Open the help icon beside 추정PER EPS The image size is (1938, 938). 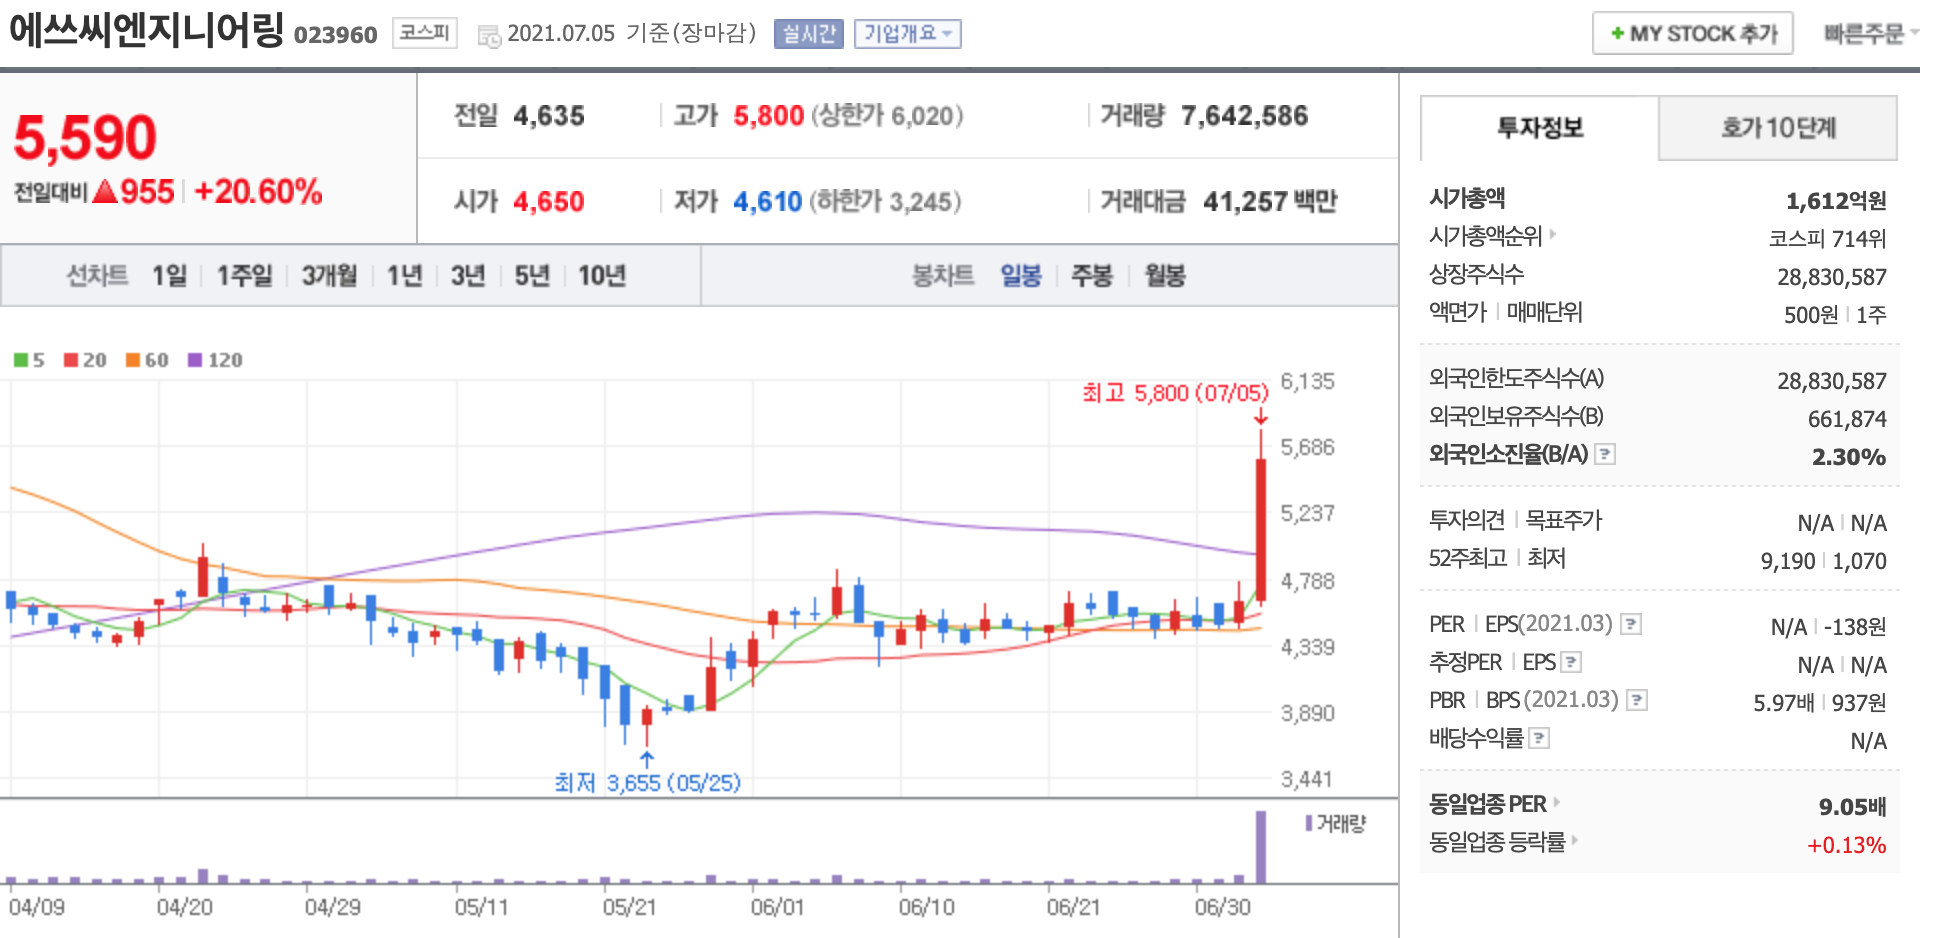pos(1571,662)
